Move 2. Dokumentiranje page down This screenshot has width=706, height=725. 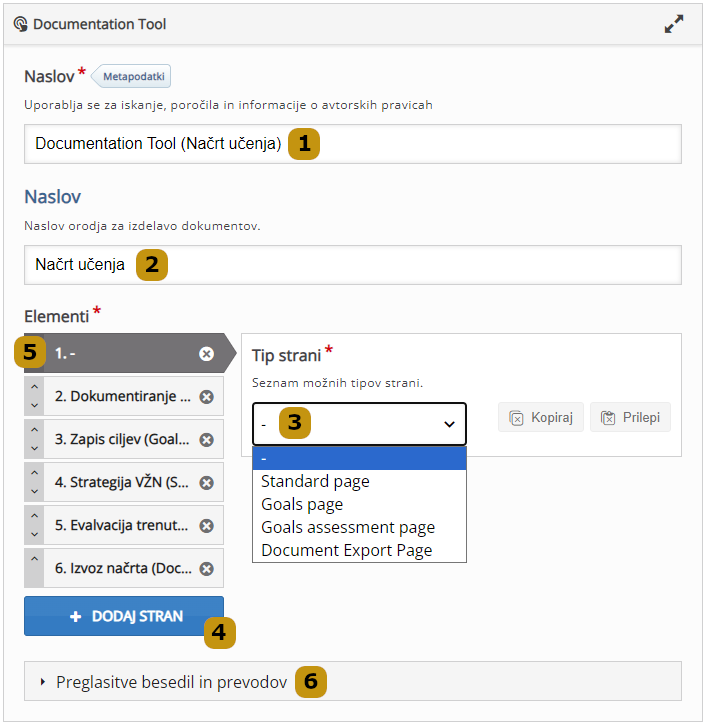34,406
